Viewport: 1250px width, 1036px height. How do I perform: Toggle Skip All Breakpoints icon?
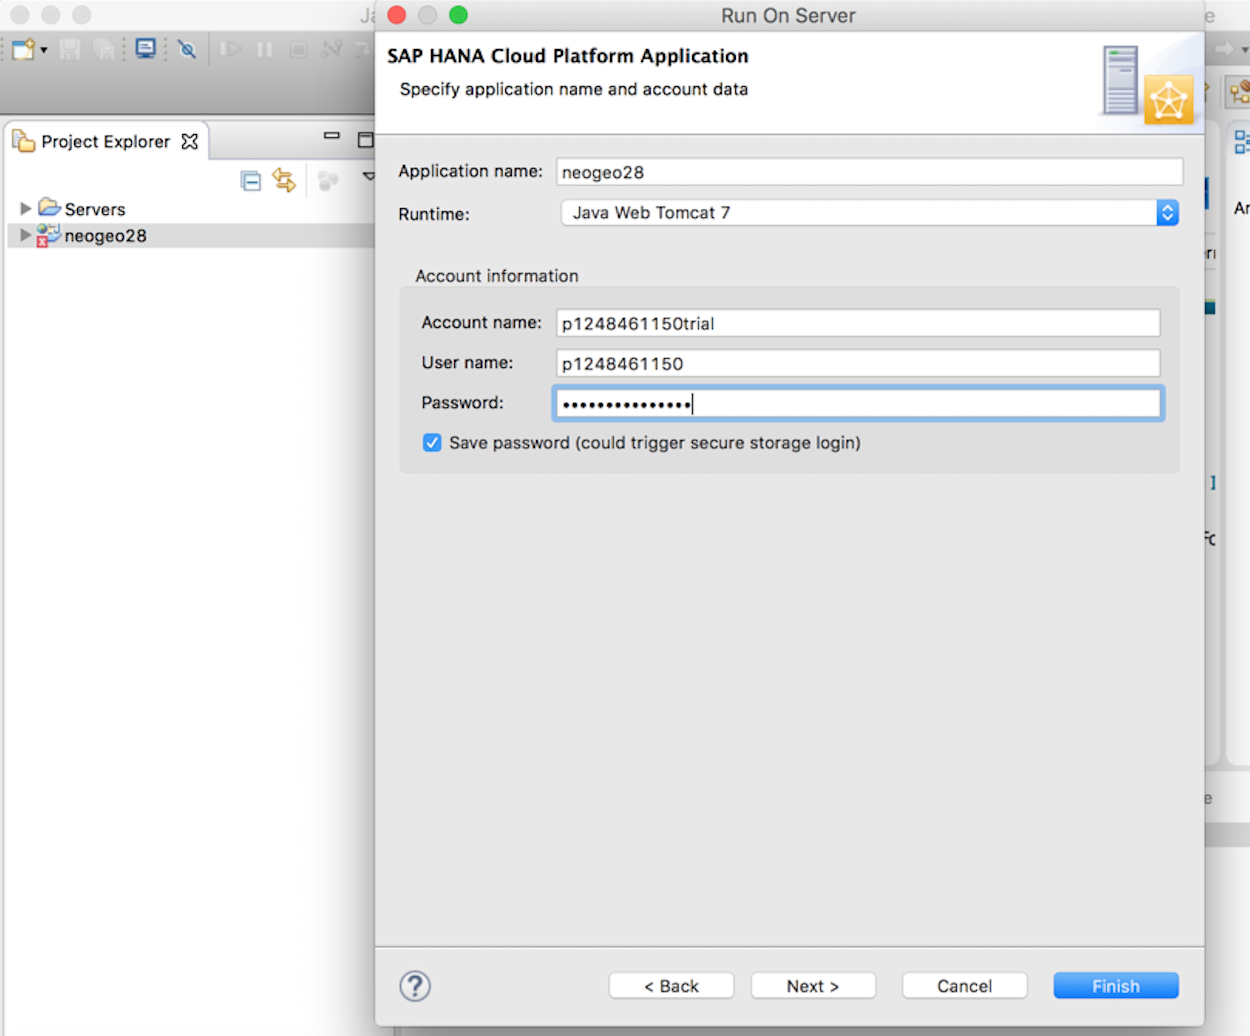click(187, 49)
